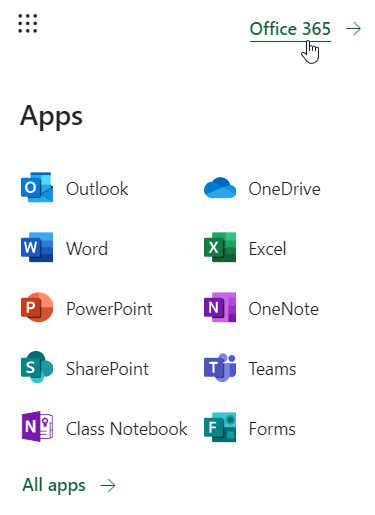The height and width of the screenshot is (515, 375).
Task: Select the OneNote text label
Action: coord(284,309)
